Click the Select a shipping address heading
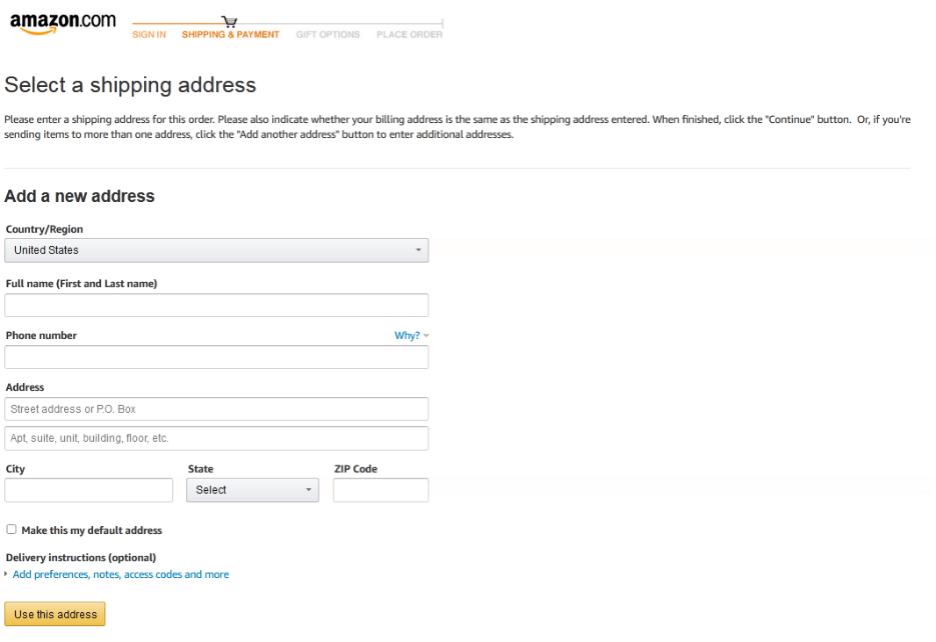 pos(130,85)
